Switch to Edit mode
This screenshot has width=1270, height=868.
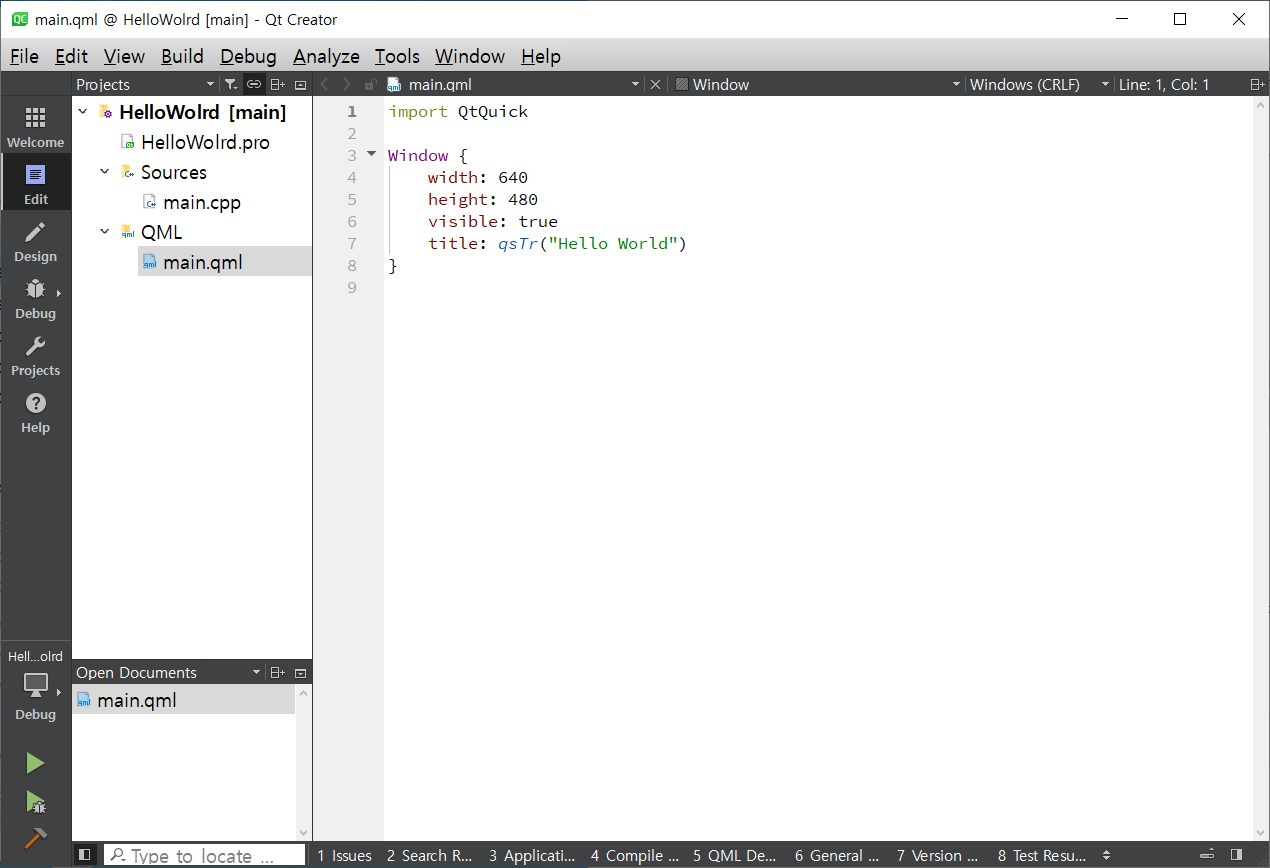click(36, 184)
